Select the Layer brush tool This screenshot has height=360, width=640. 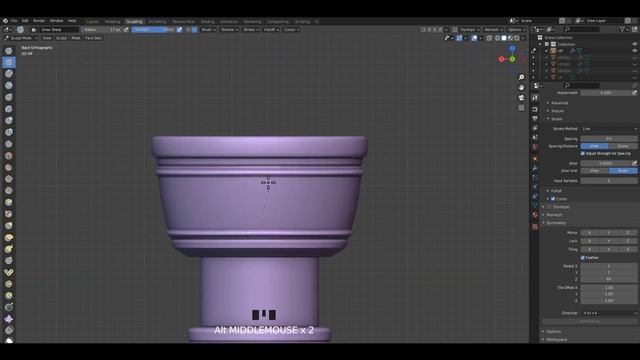[9, 109]
